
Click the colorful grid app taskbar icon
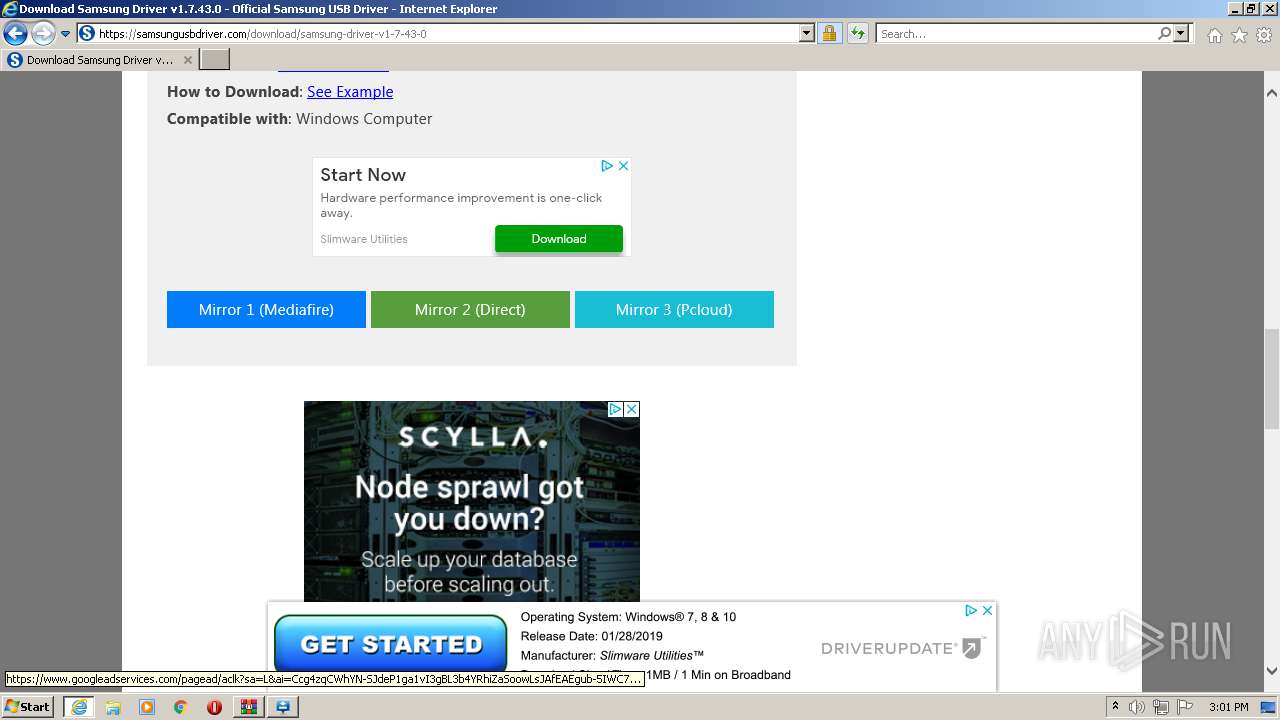point(248,707)
